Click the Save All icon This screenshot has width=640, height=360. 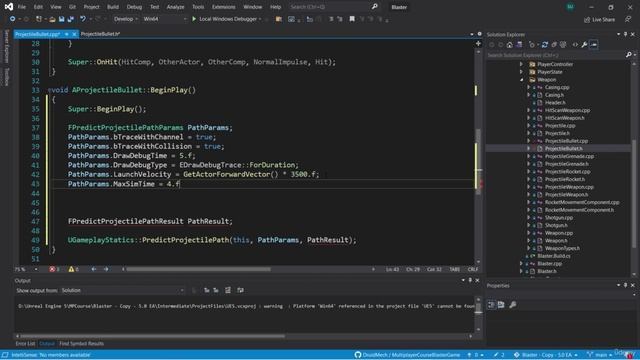point(70,19)
